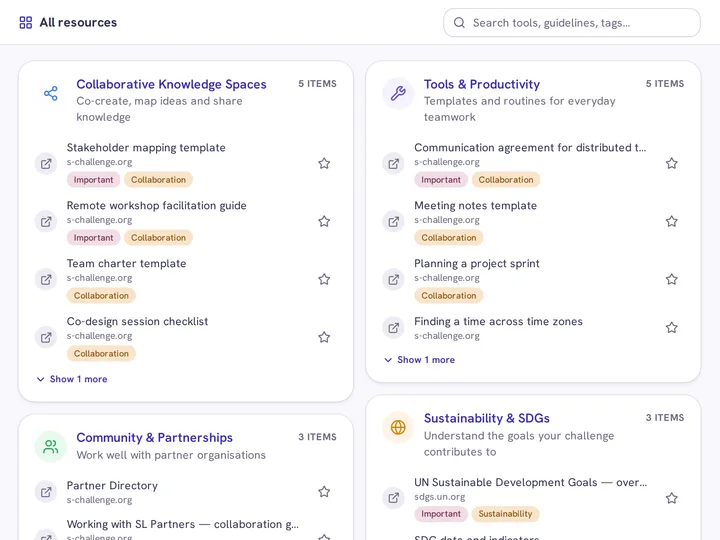The height and width of the screenshot is (540, 720).
Task: Open Team charter template link
Action: (x=126, y=263)
